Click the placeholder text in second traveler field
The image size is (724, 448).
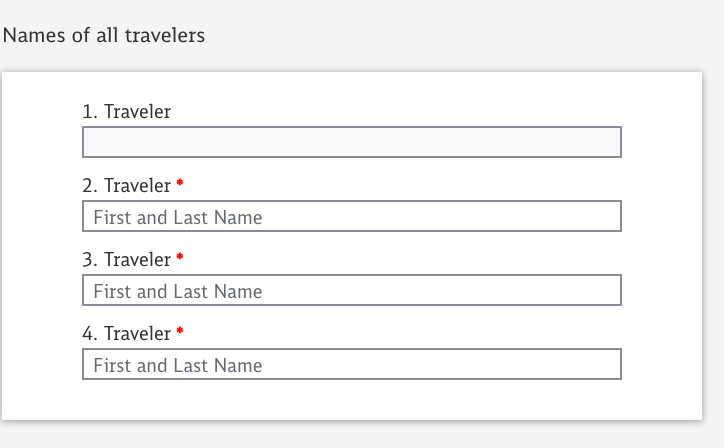[x=178, y=217]
